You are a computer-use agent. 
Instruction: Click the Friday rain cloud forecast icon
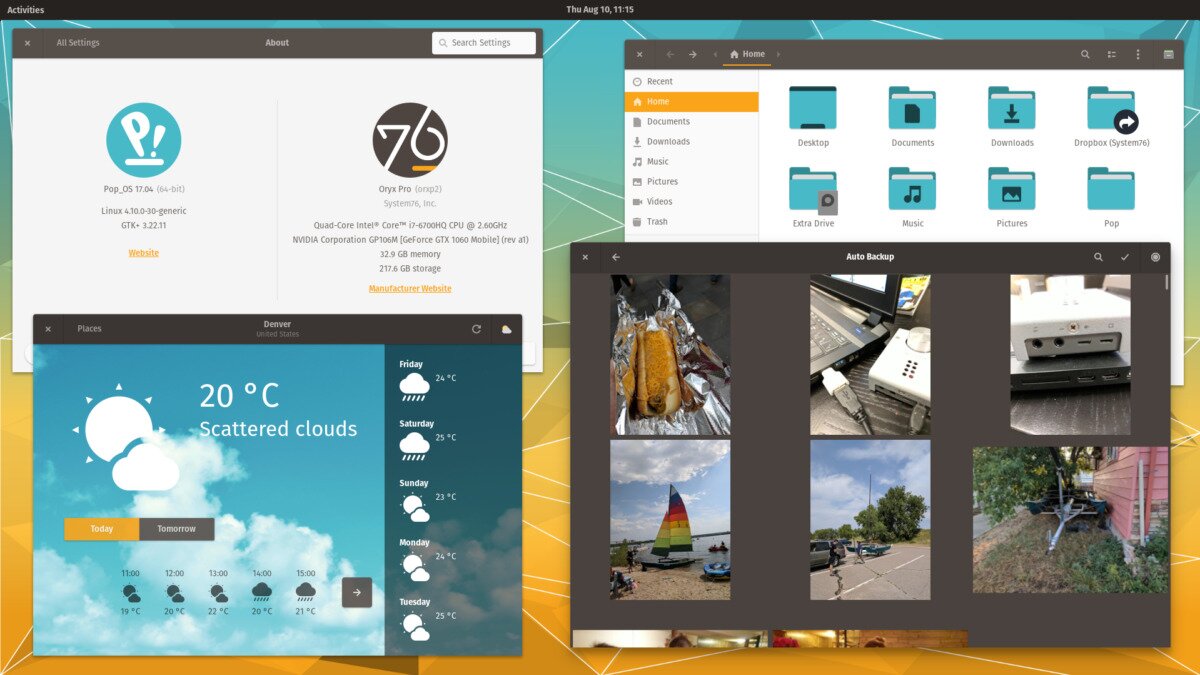(x=414, y=387)
